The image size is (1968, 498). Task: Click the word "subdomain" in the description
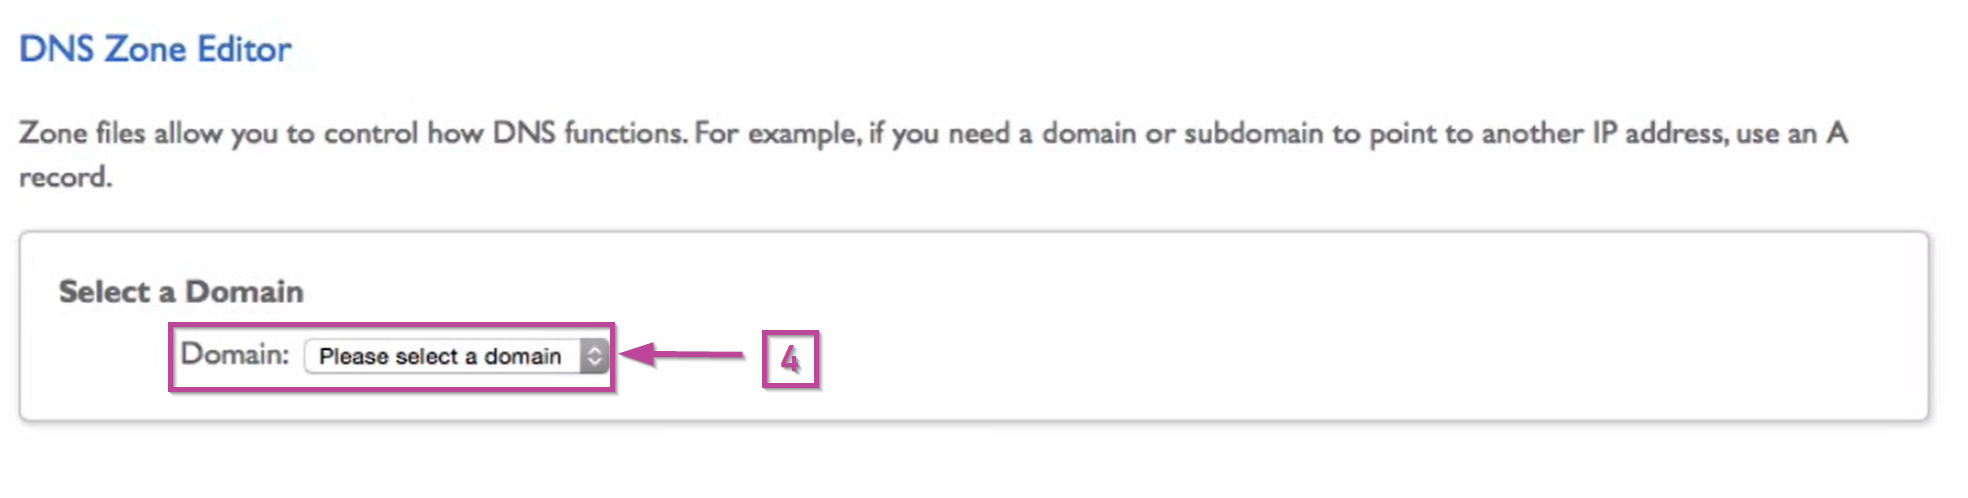(x=1253, y=133)
